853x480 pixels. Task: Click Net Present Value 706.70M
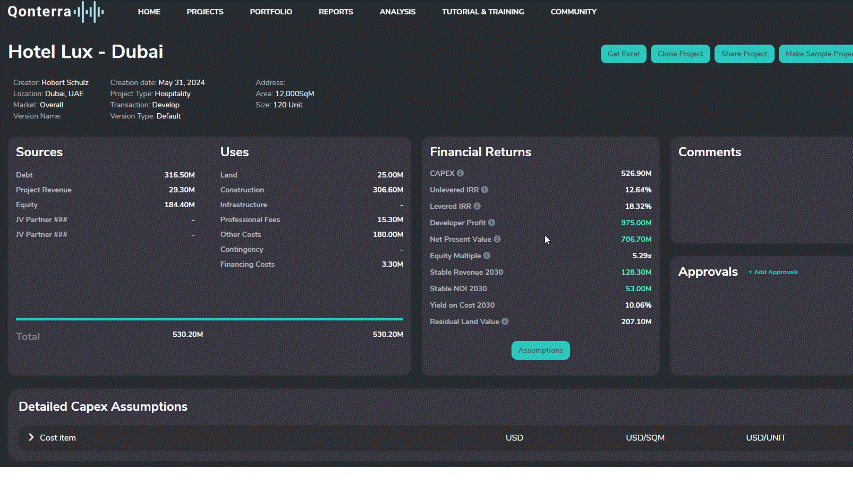[x=636, y=239]
